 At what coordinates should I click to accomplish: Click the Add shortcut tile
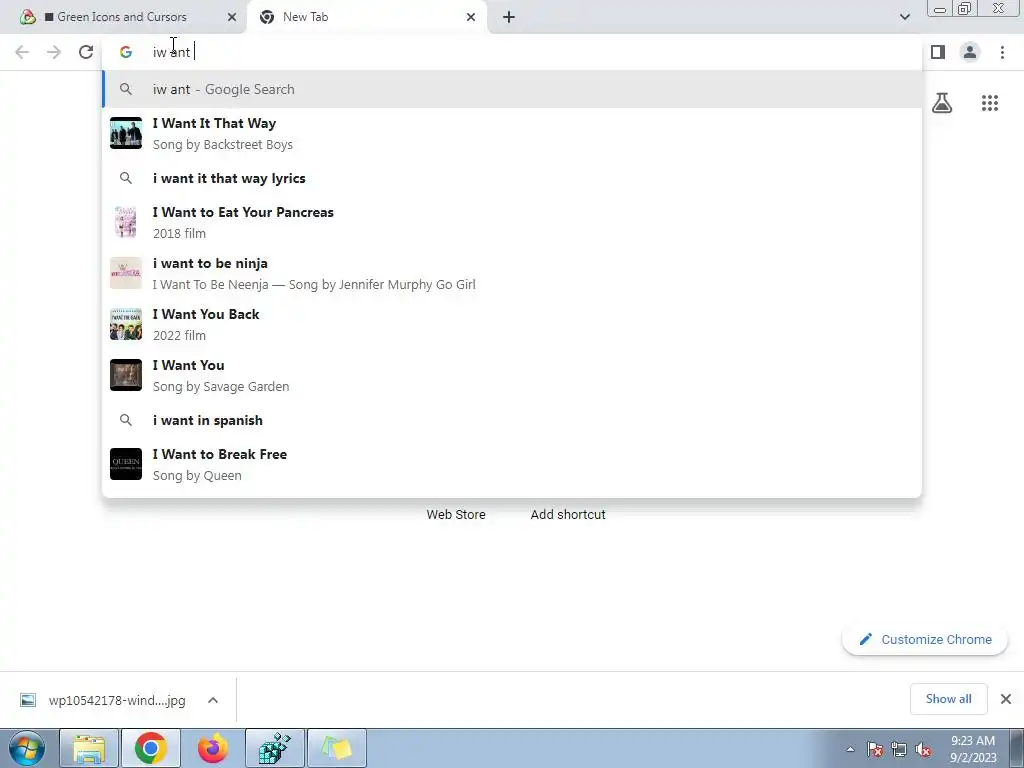(568, 515)
